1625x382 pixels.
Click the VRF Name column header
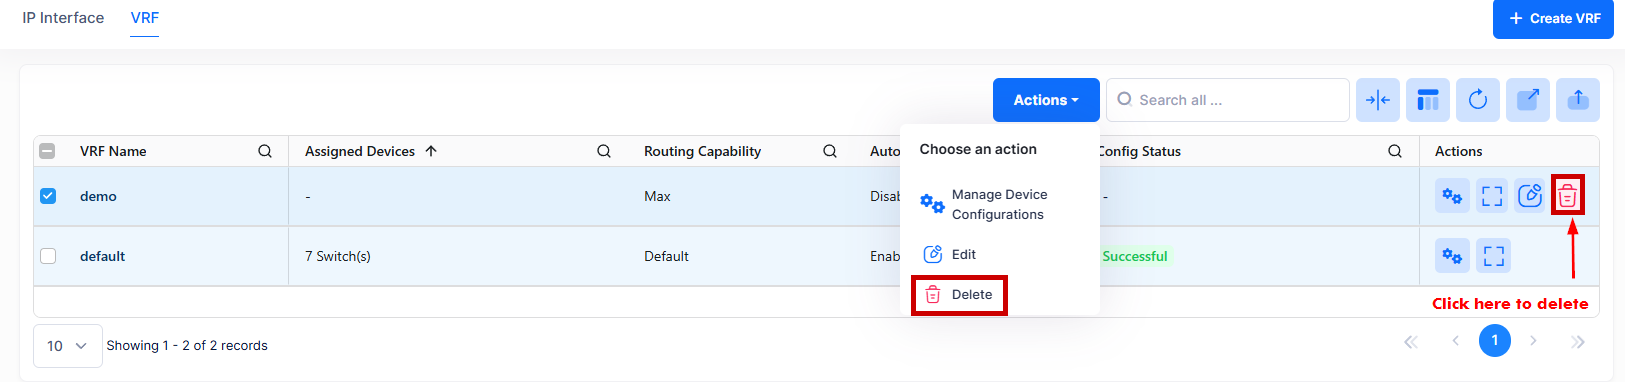click(x=113, y=151)
